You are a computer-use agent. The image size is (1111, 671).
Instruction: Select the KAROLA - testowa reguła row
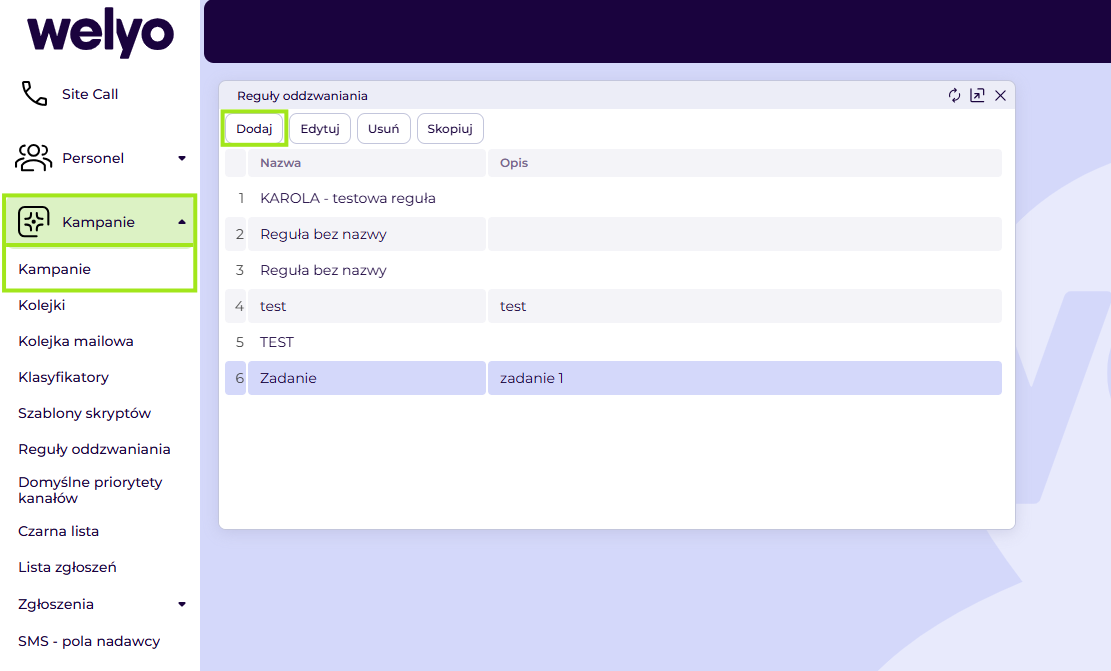pos(614,198)
